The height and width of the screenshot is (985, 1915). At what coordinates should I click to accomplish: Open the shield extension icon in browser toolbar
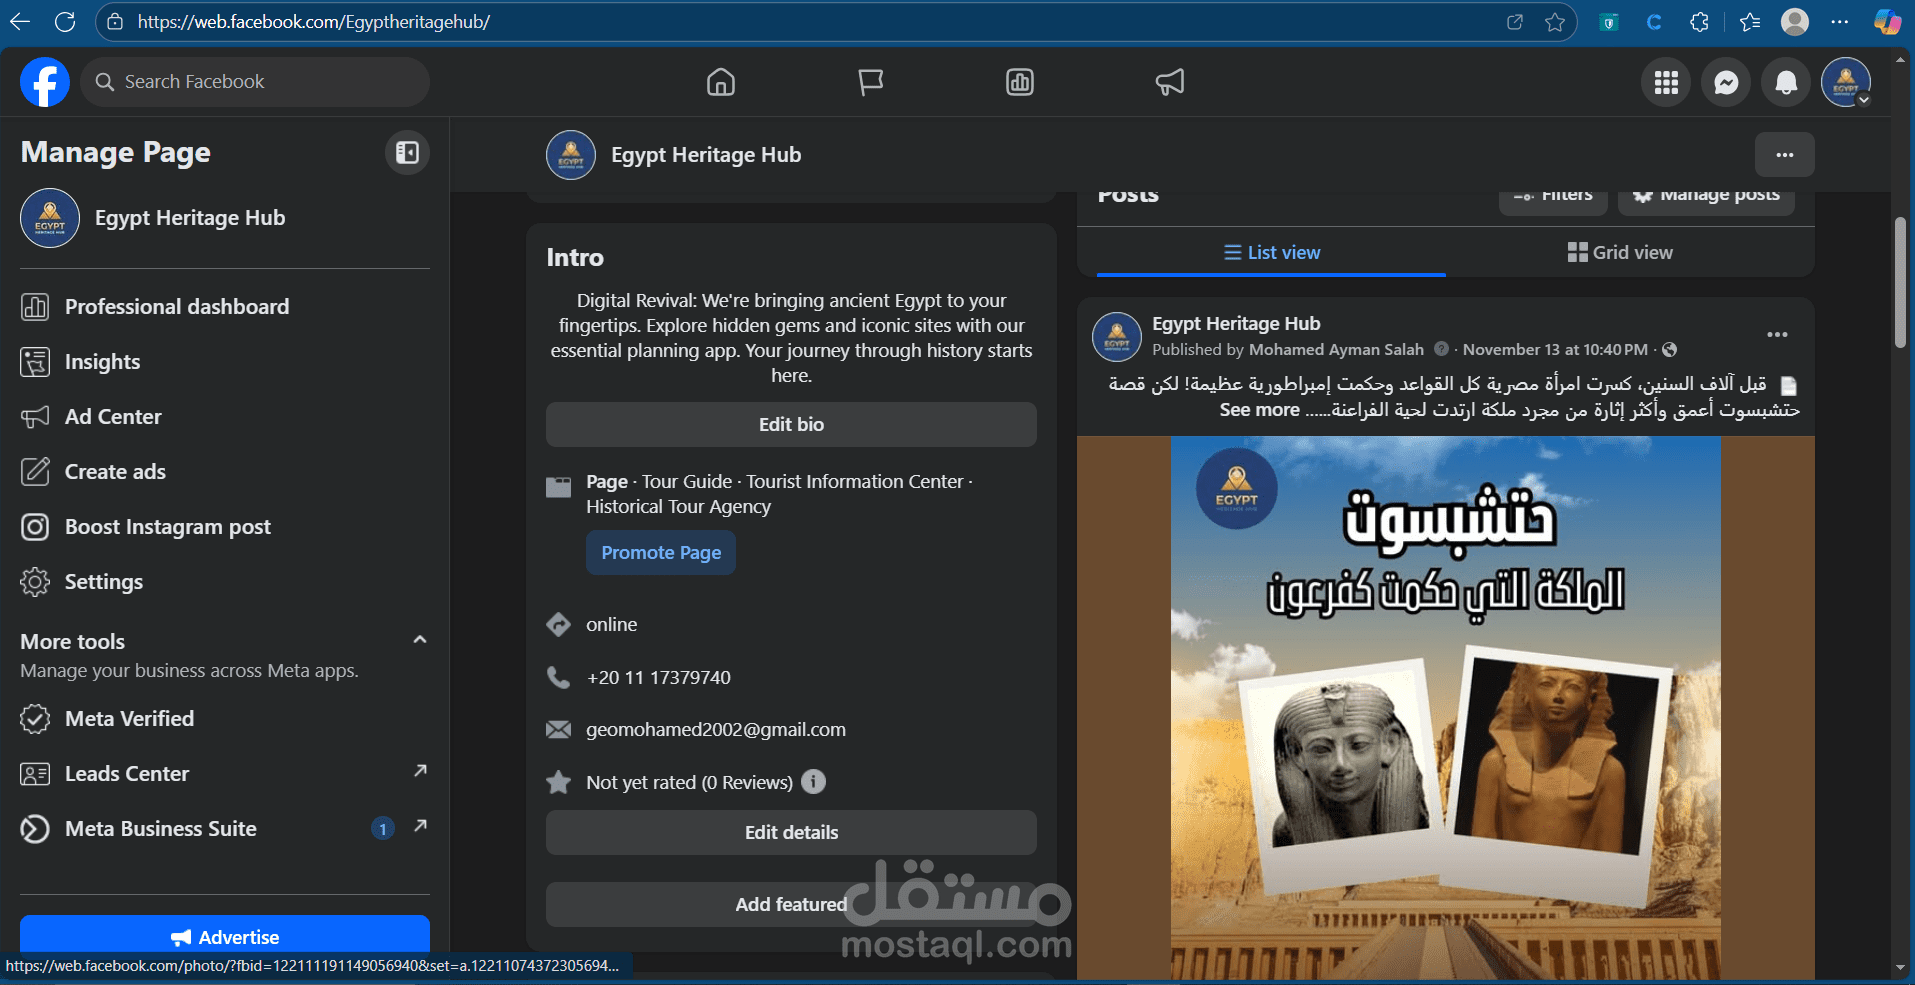(x=1609, y=22)
